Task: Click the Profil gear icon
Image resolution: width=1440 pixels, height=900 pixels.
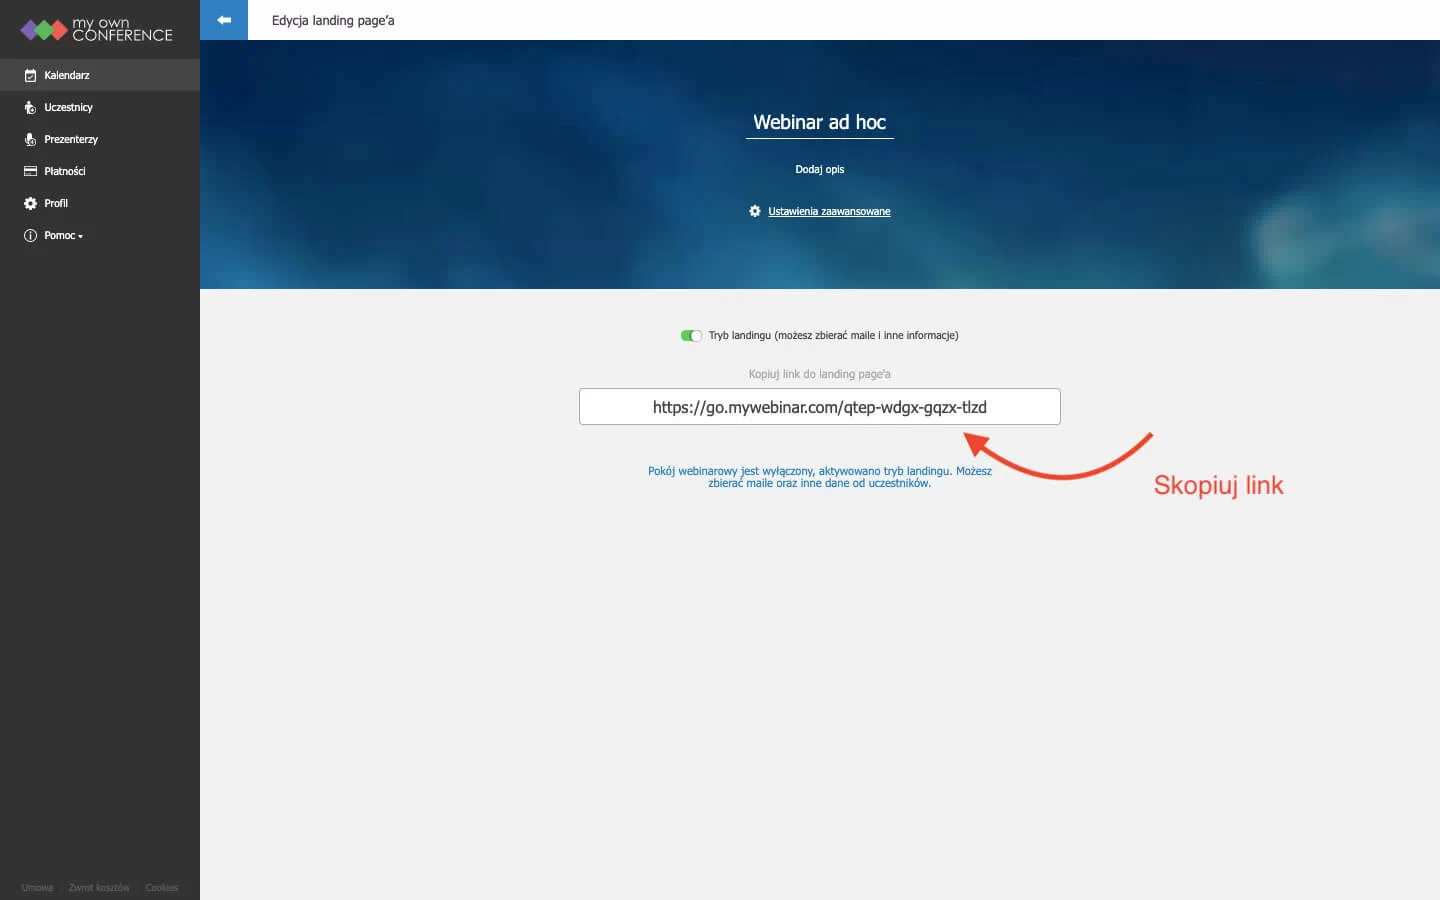Action: 30,203
